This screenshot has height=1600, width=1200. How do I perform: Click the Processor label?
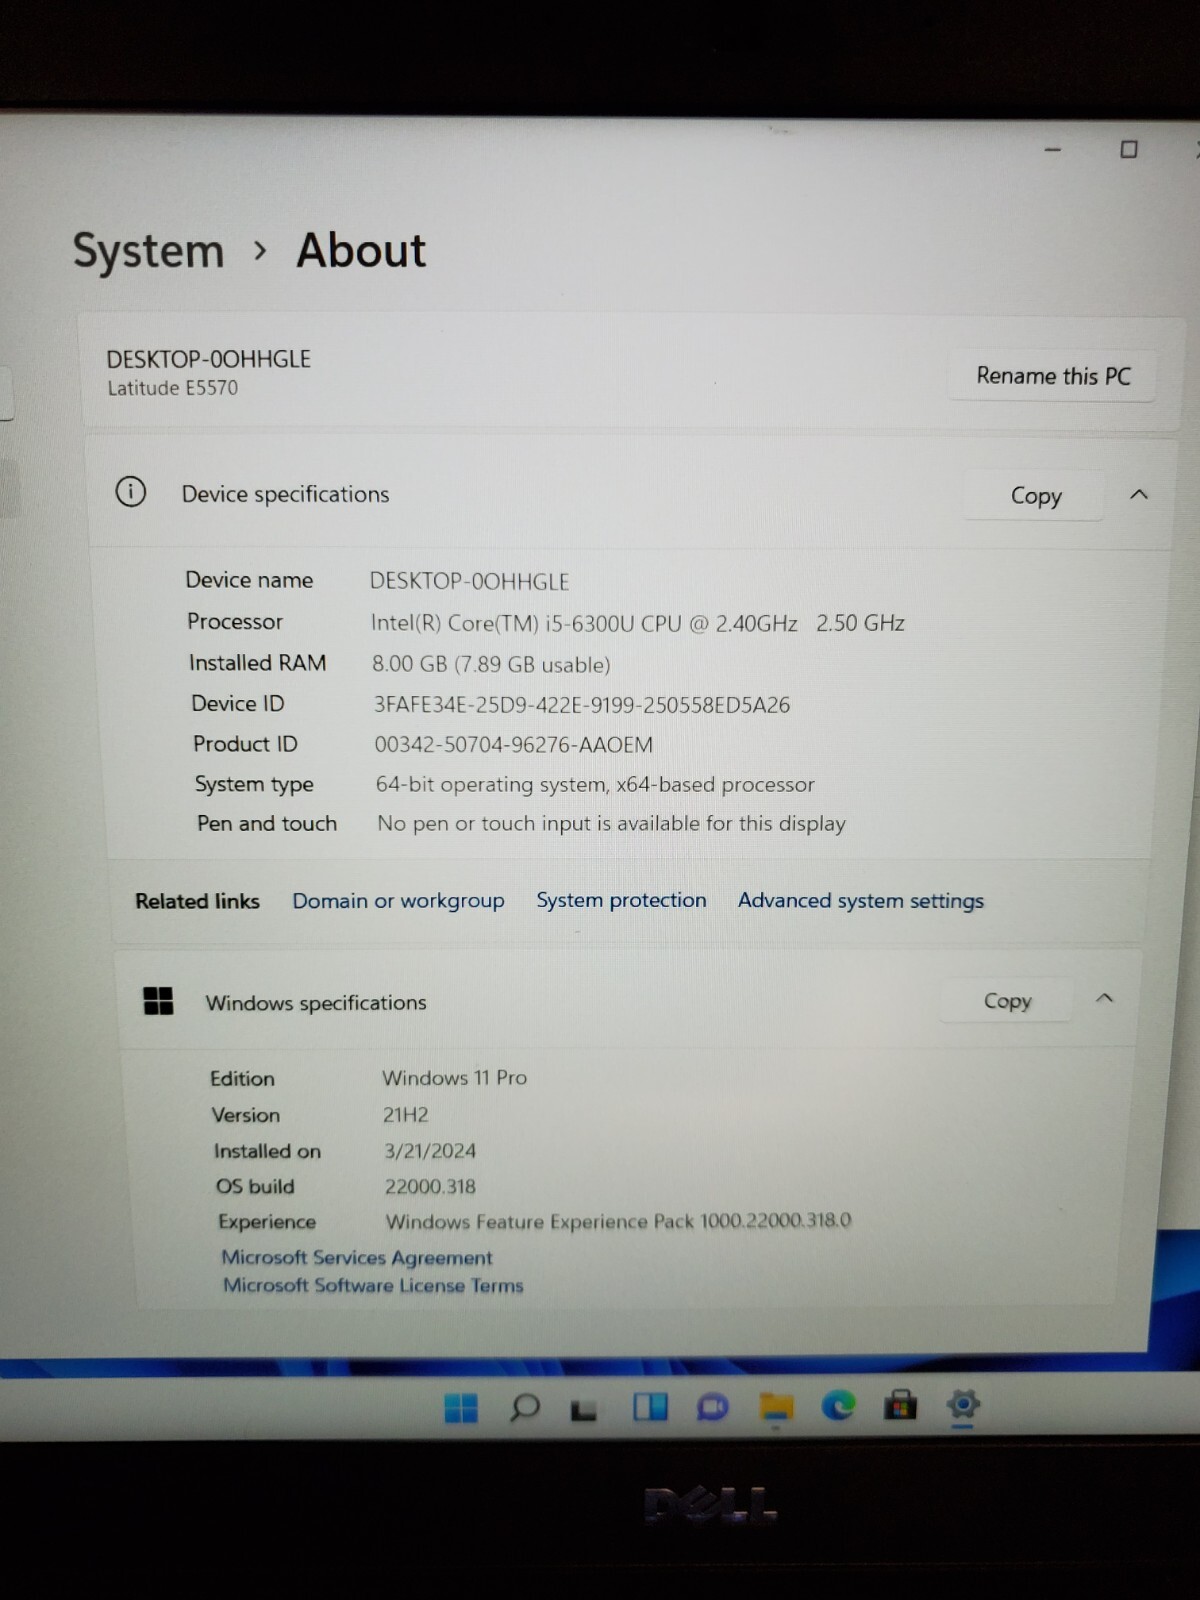(x=235, y=622)
